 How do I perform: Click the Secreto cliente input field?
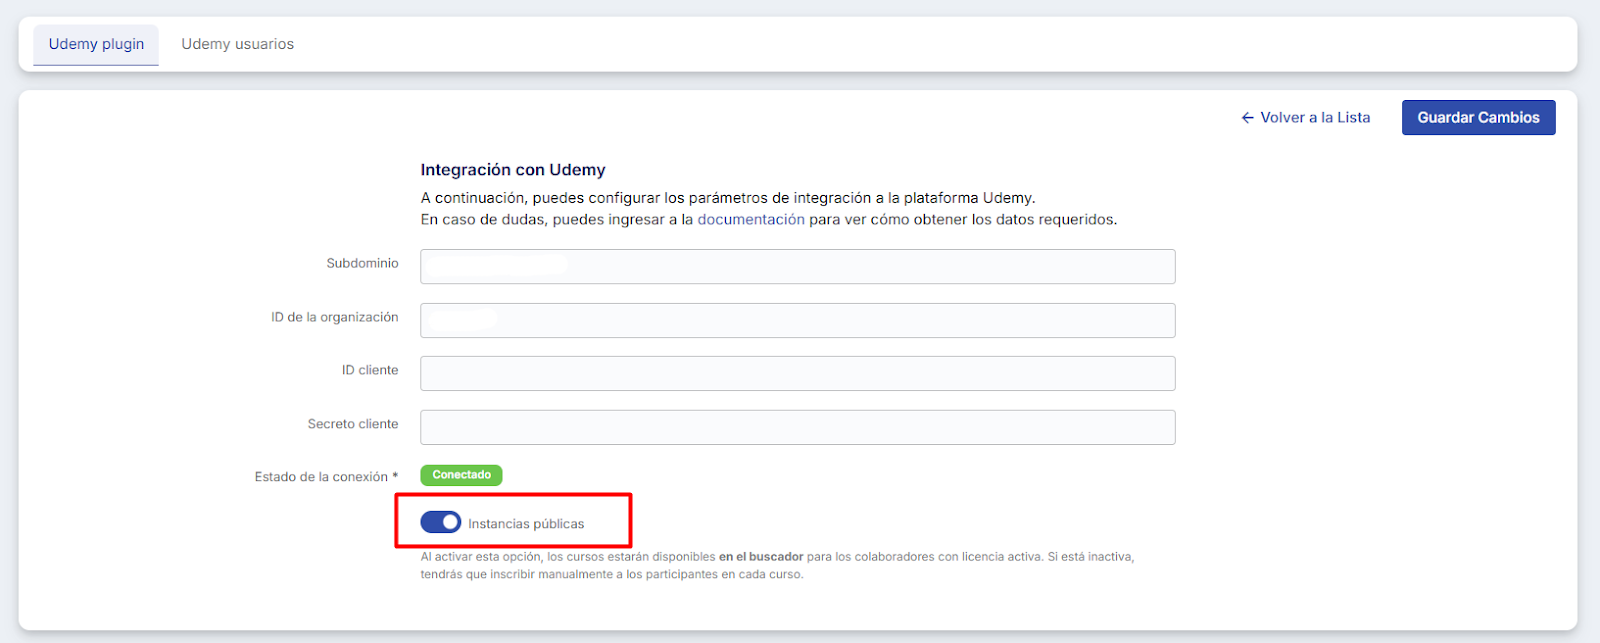tap(797, 428)
